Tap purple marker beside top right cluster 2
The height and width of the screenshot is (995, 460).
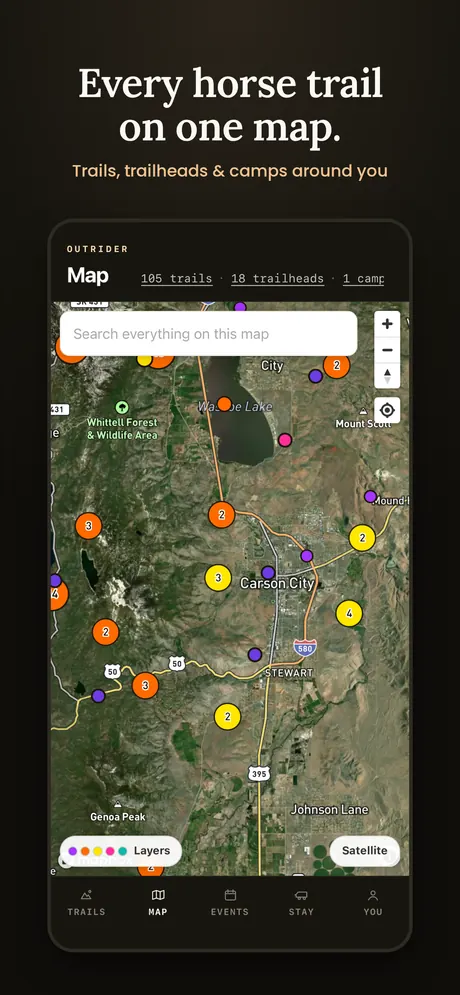tap(315, 376)
